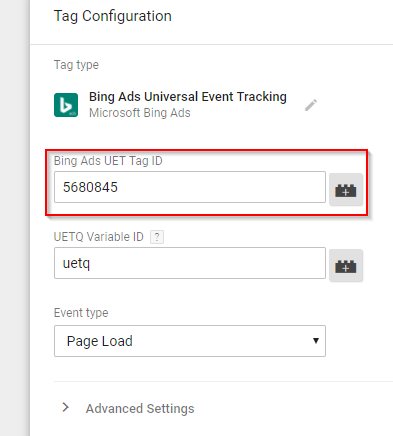Click the green Bing Ads logo icon
The height and width of the screenshot is (436, 393).
pos(66,105)
